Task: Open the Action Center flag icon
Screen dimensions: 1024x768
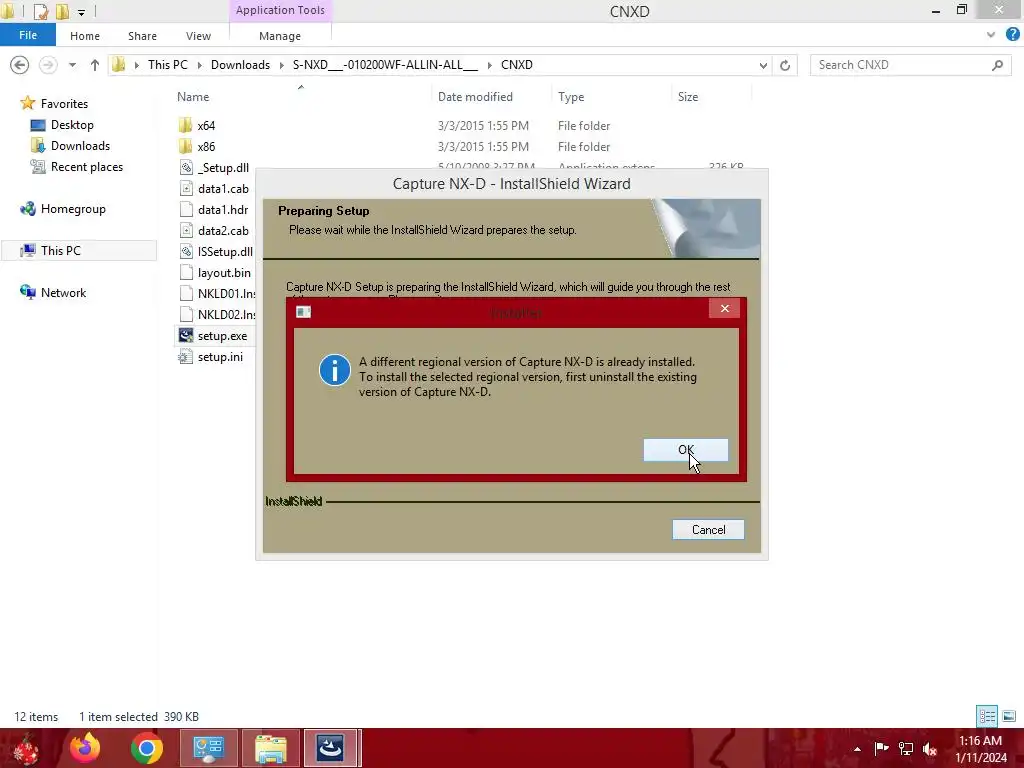Action: coord(881,748)
